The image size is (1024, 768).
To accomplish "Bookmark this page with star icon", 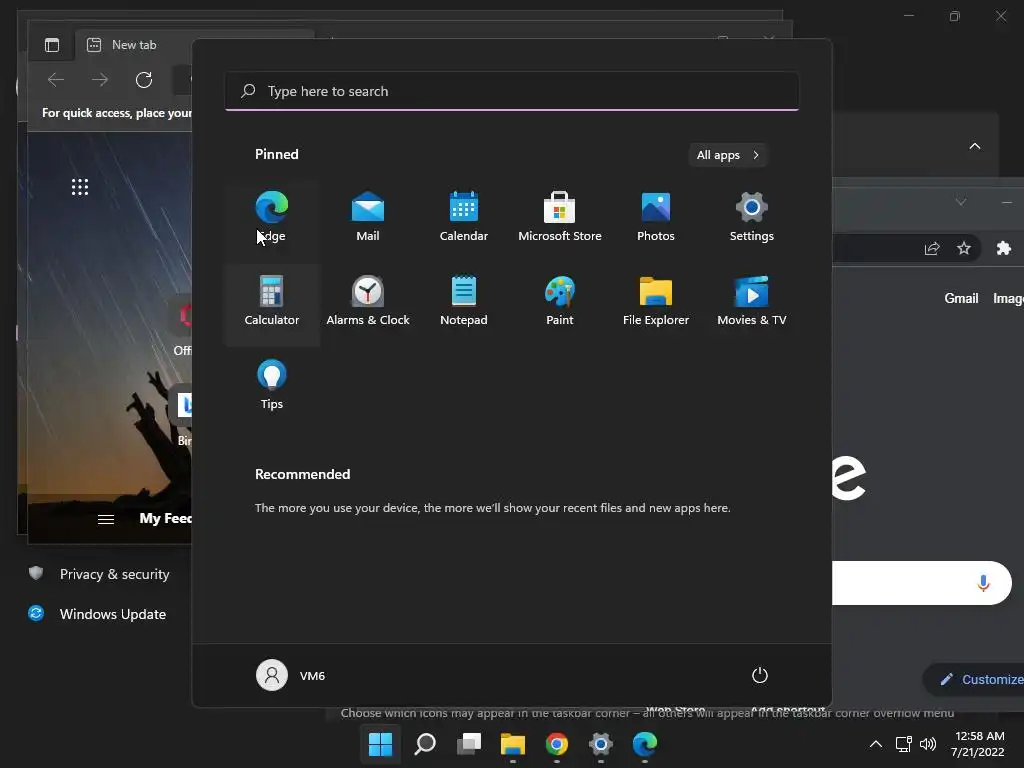I will [x=964, y=248].
